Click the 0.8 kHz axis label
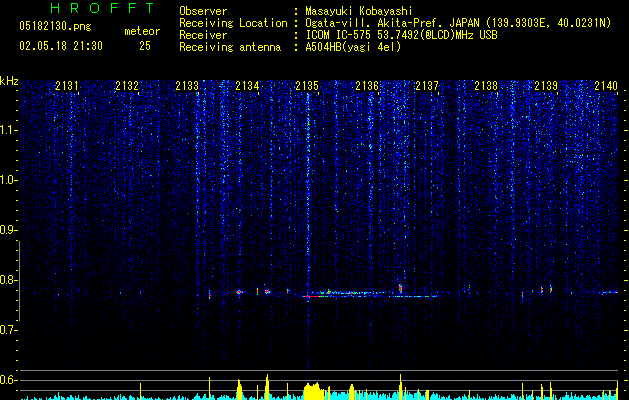629x400 pixels. tap(7, 280)
